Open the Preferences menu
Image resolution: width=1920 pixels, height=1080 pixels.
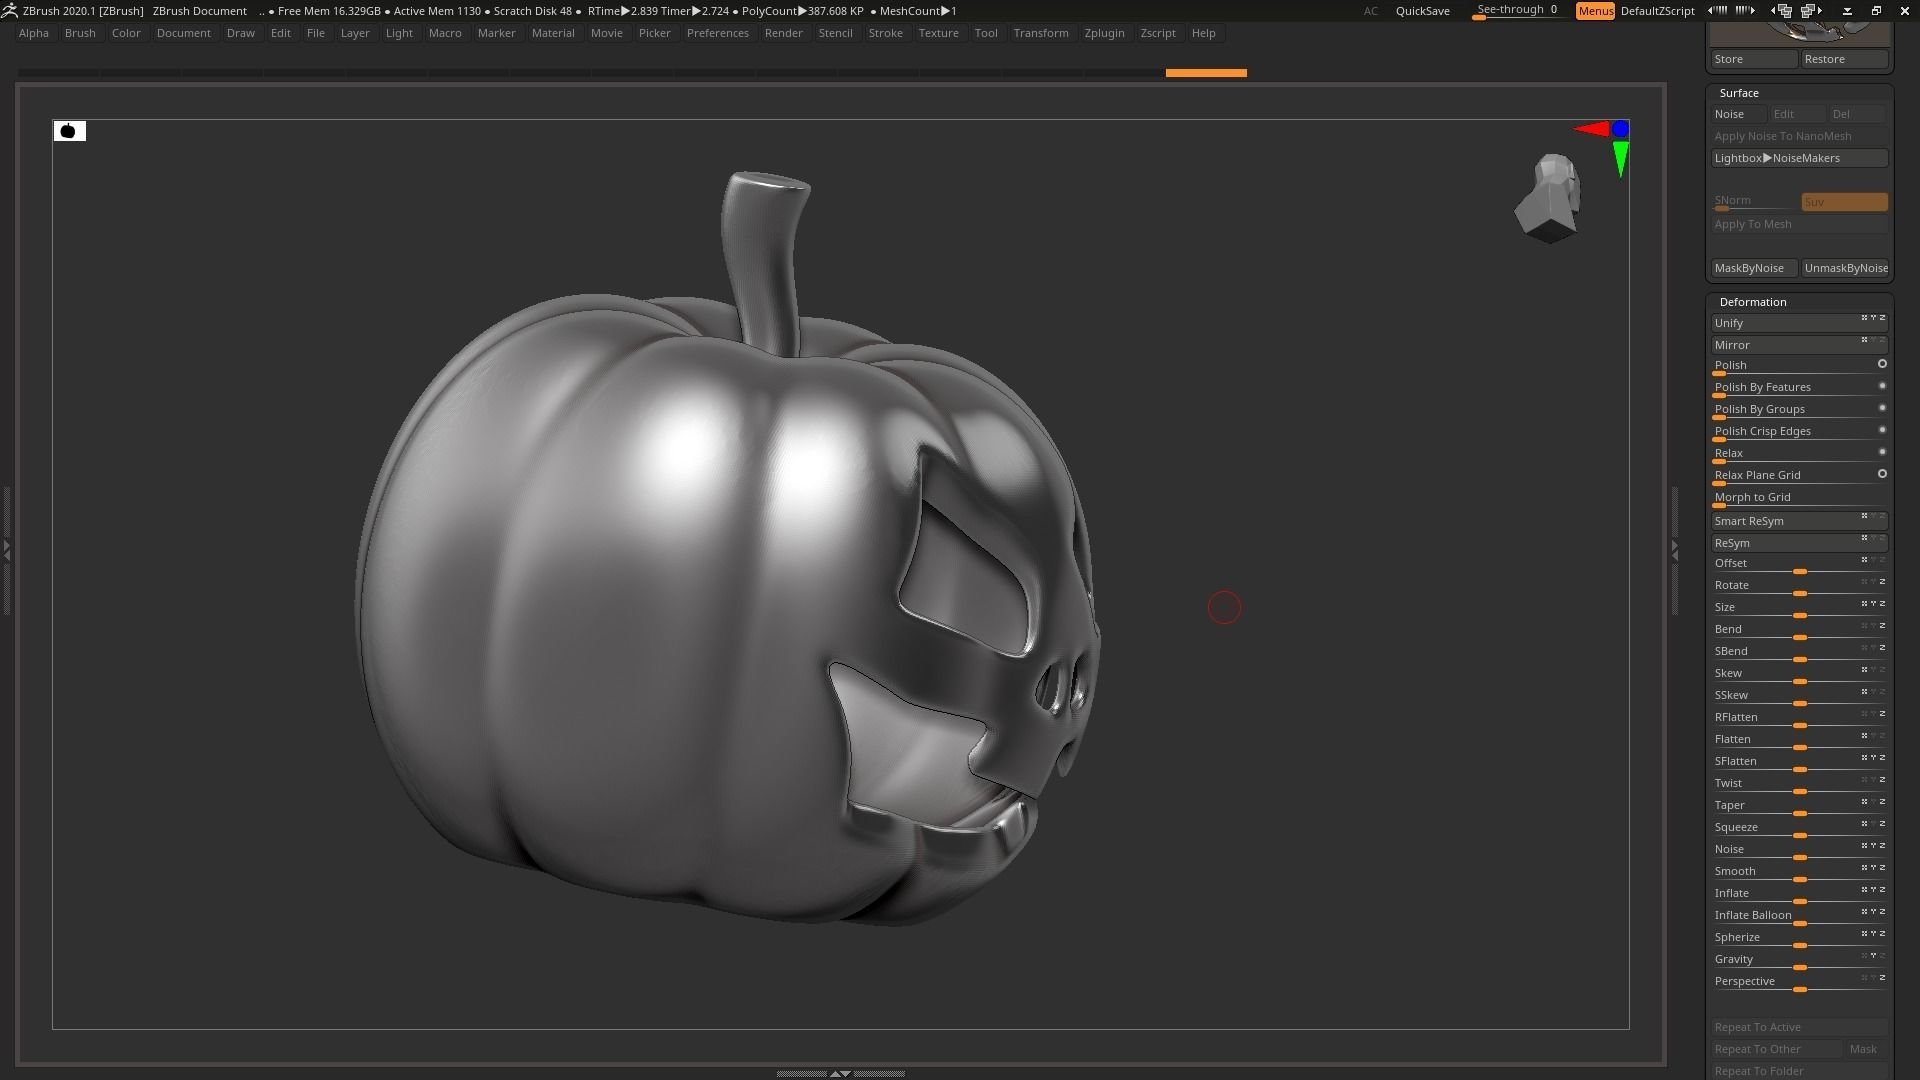click(x=717, y=33)
